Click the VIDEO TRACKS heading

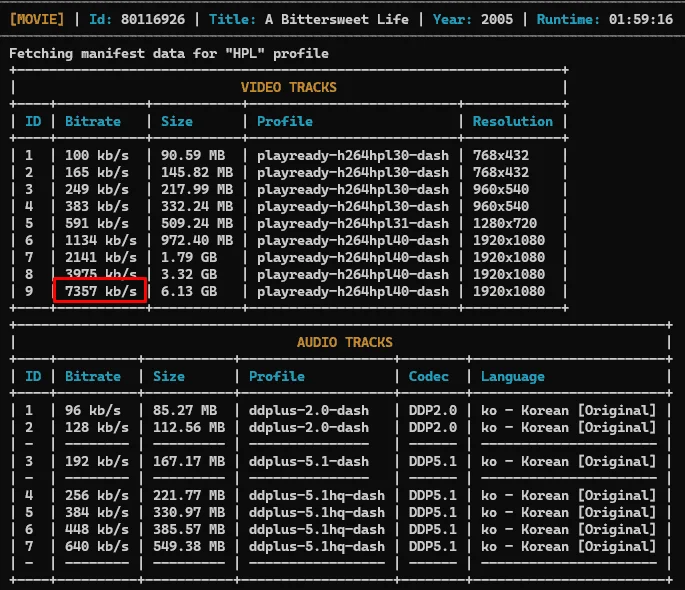(289, 87)
